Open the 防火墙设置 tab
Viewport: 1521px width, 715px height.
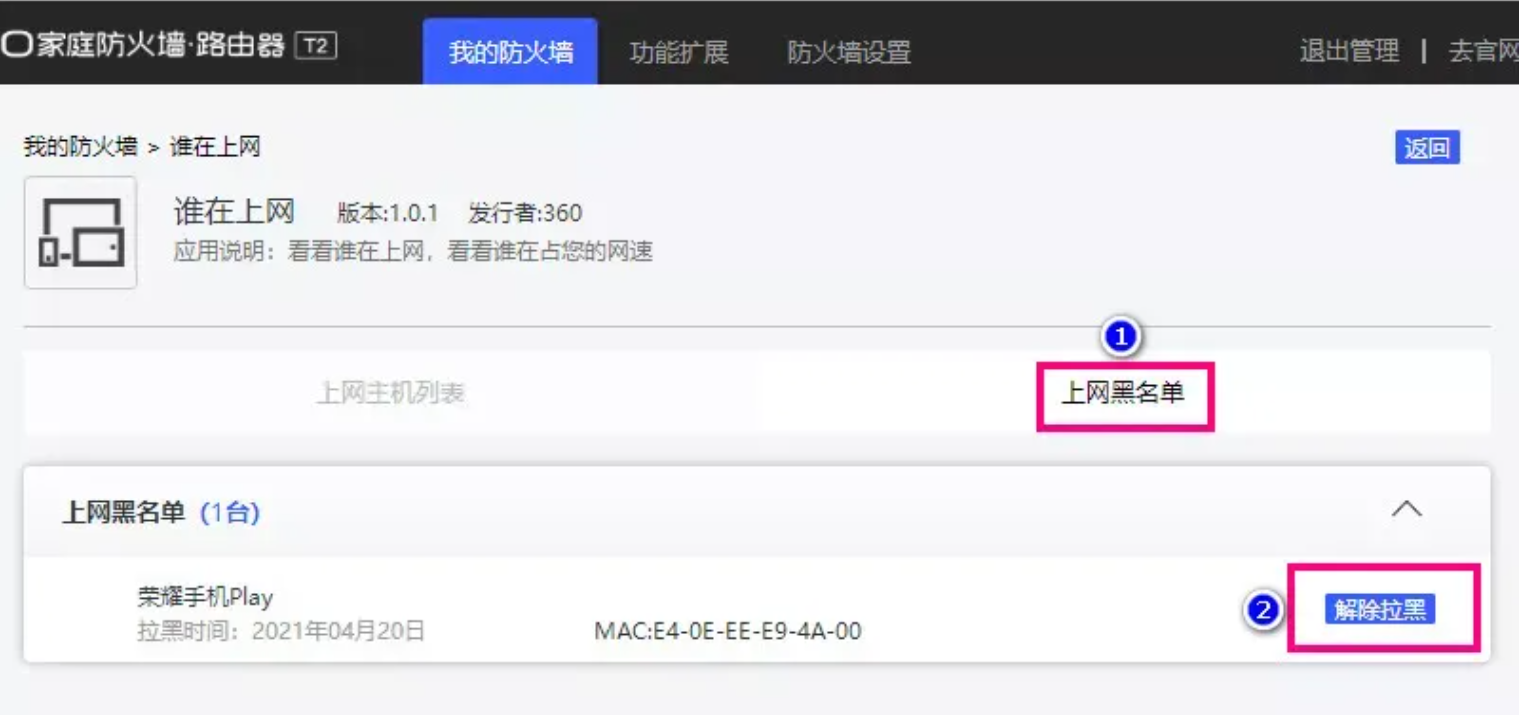click(x=849, y=51)
